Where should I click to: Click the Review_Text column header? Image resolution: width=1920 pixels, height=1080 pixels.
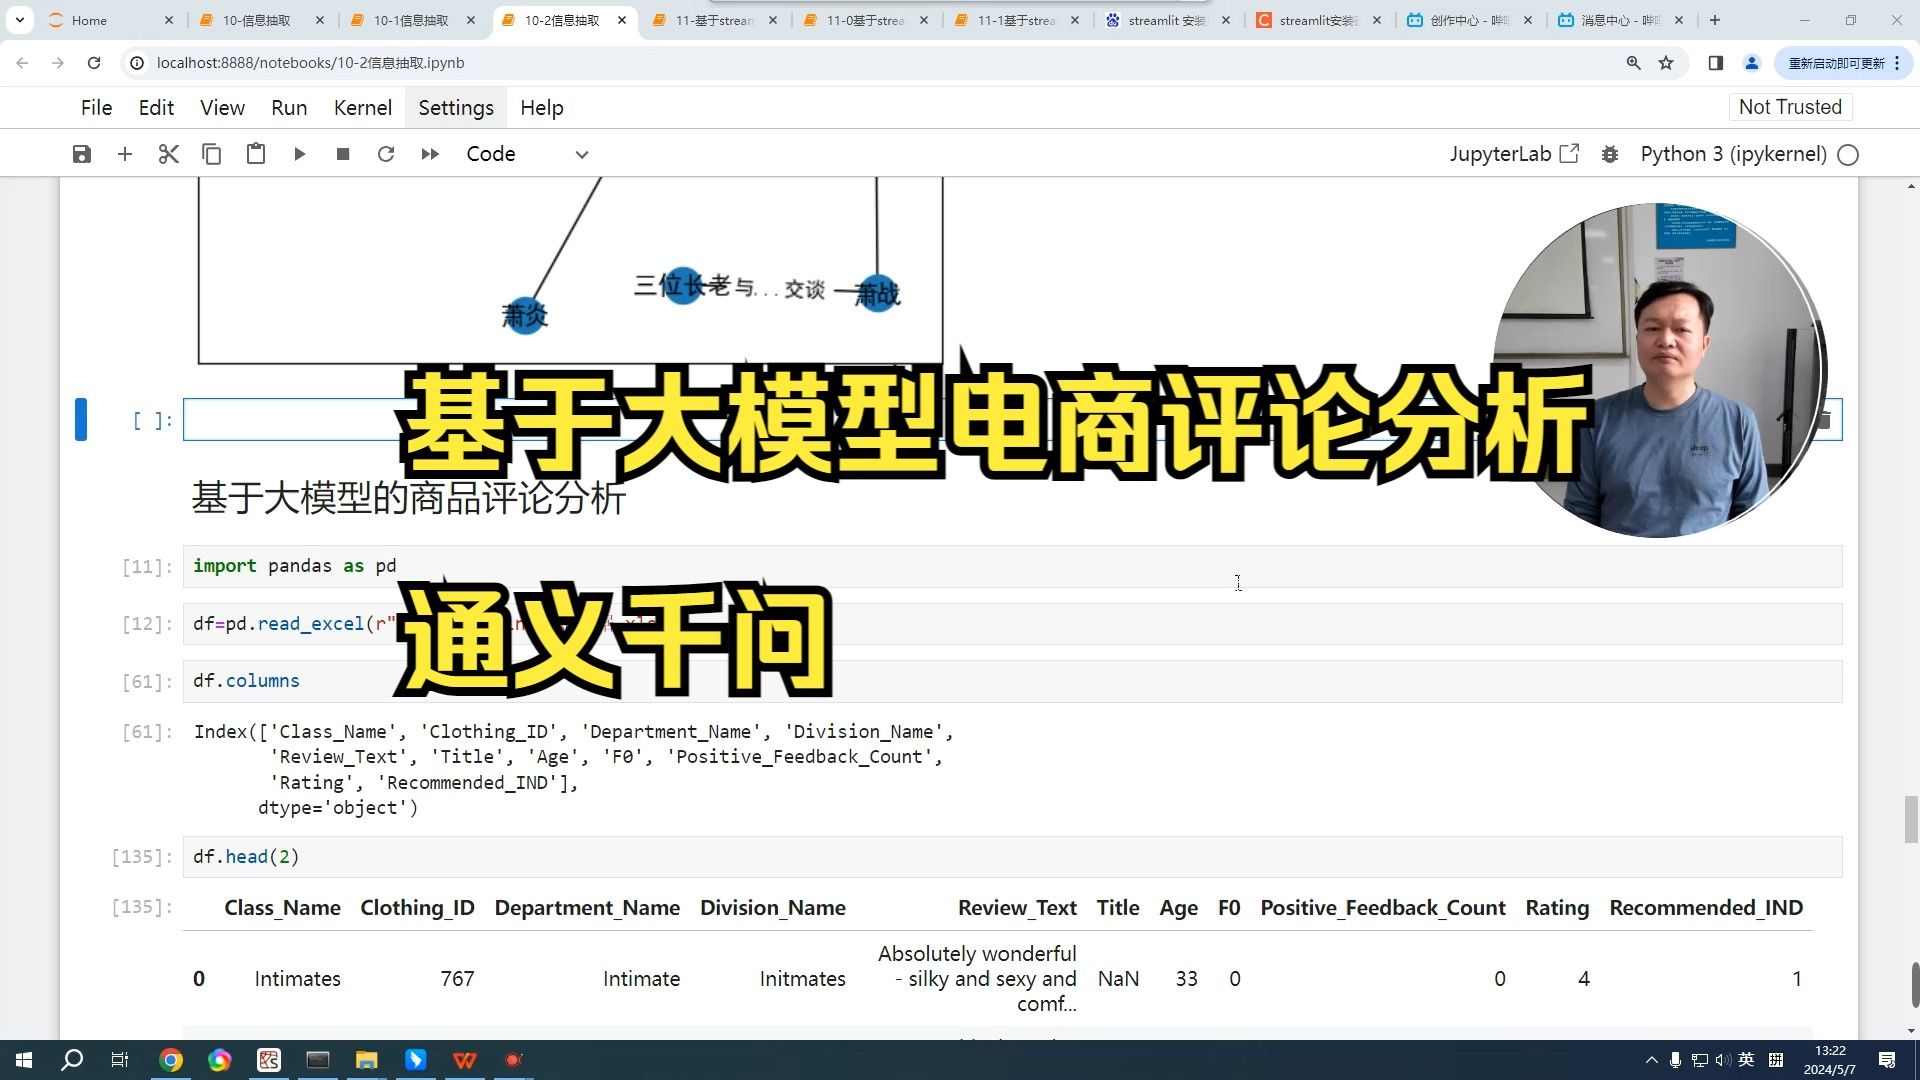(x=1017, y=908)
